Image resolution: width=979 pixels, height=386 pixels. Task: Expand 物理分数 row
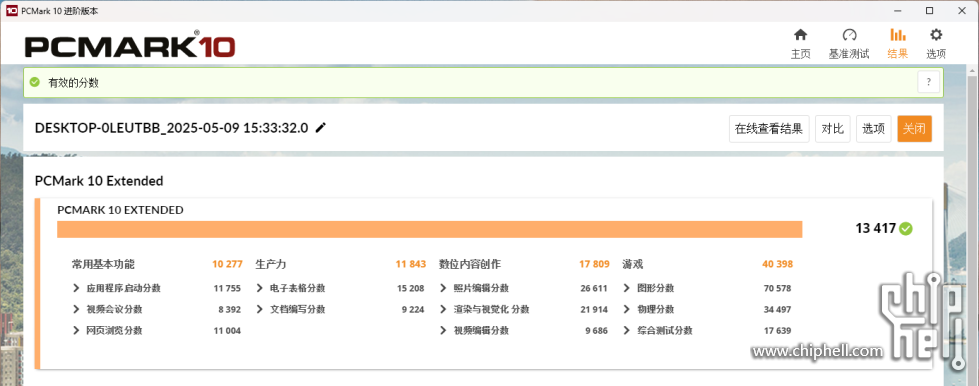pyautogui.click(x=627, y=309)
